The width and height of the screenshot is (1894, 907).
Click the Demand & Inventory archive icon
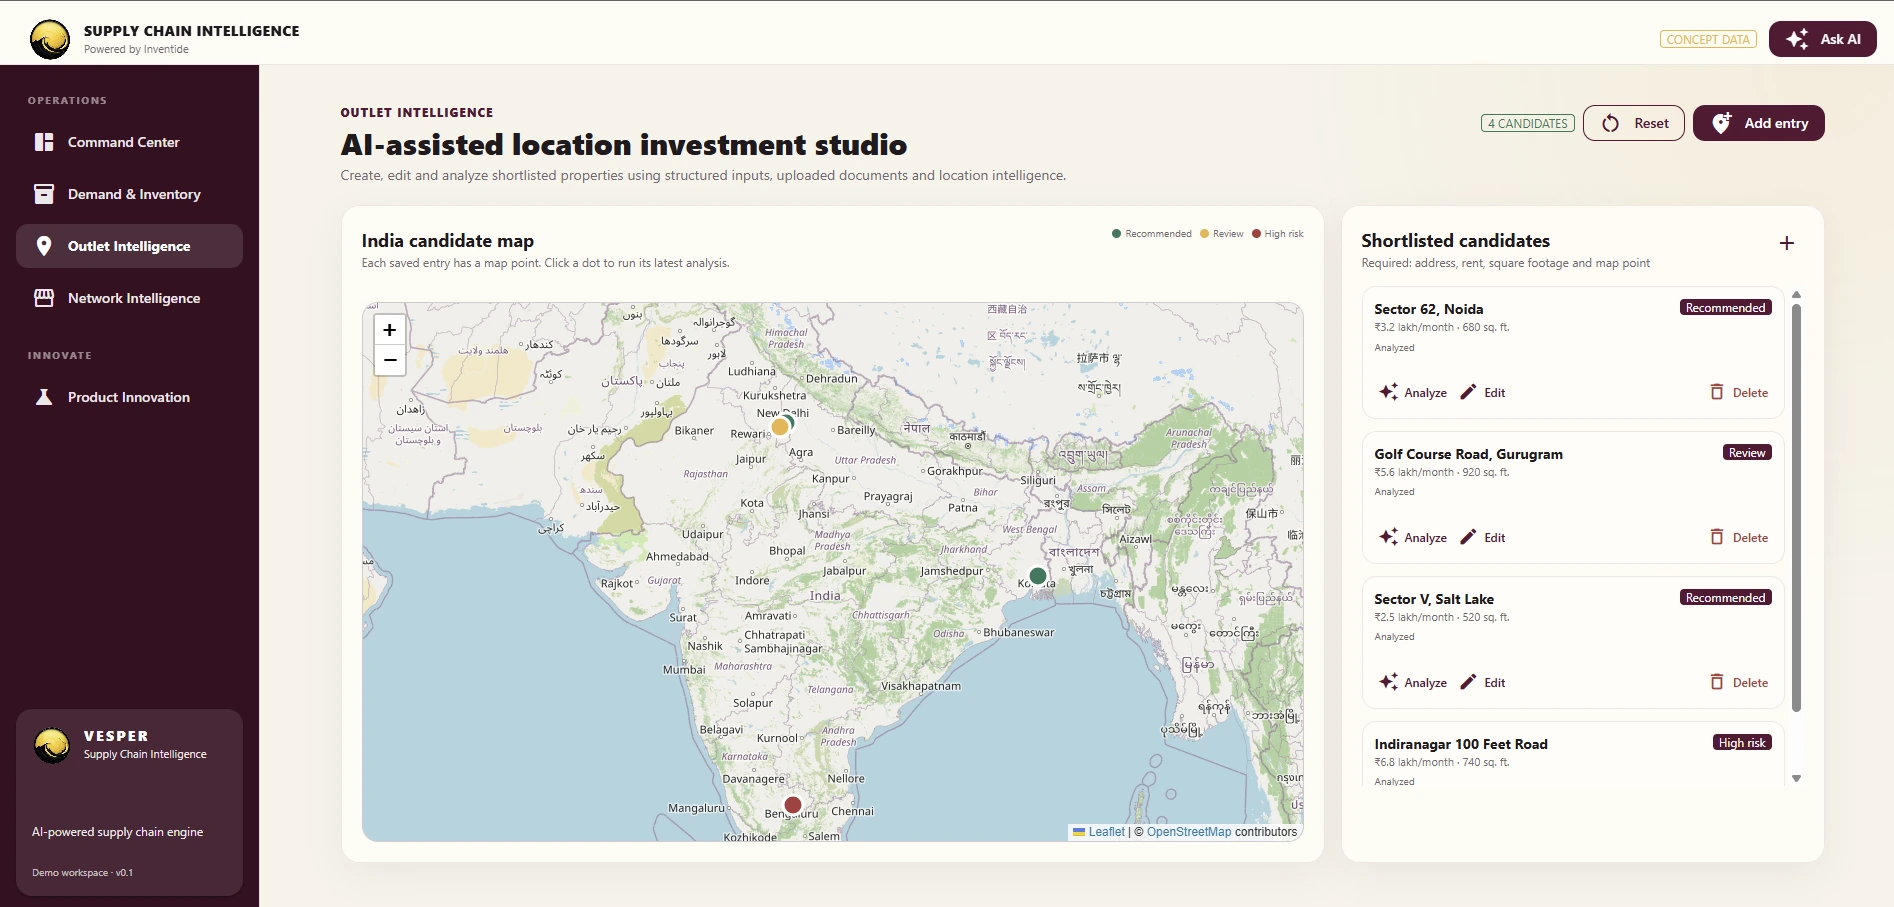pos(44,194)
